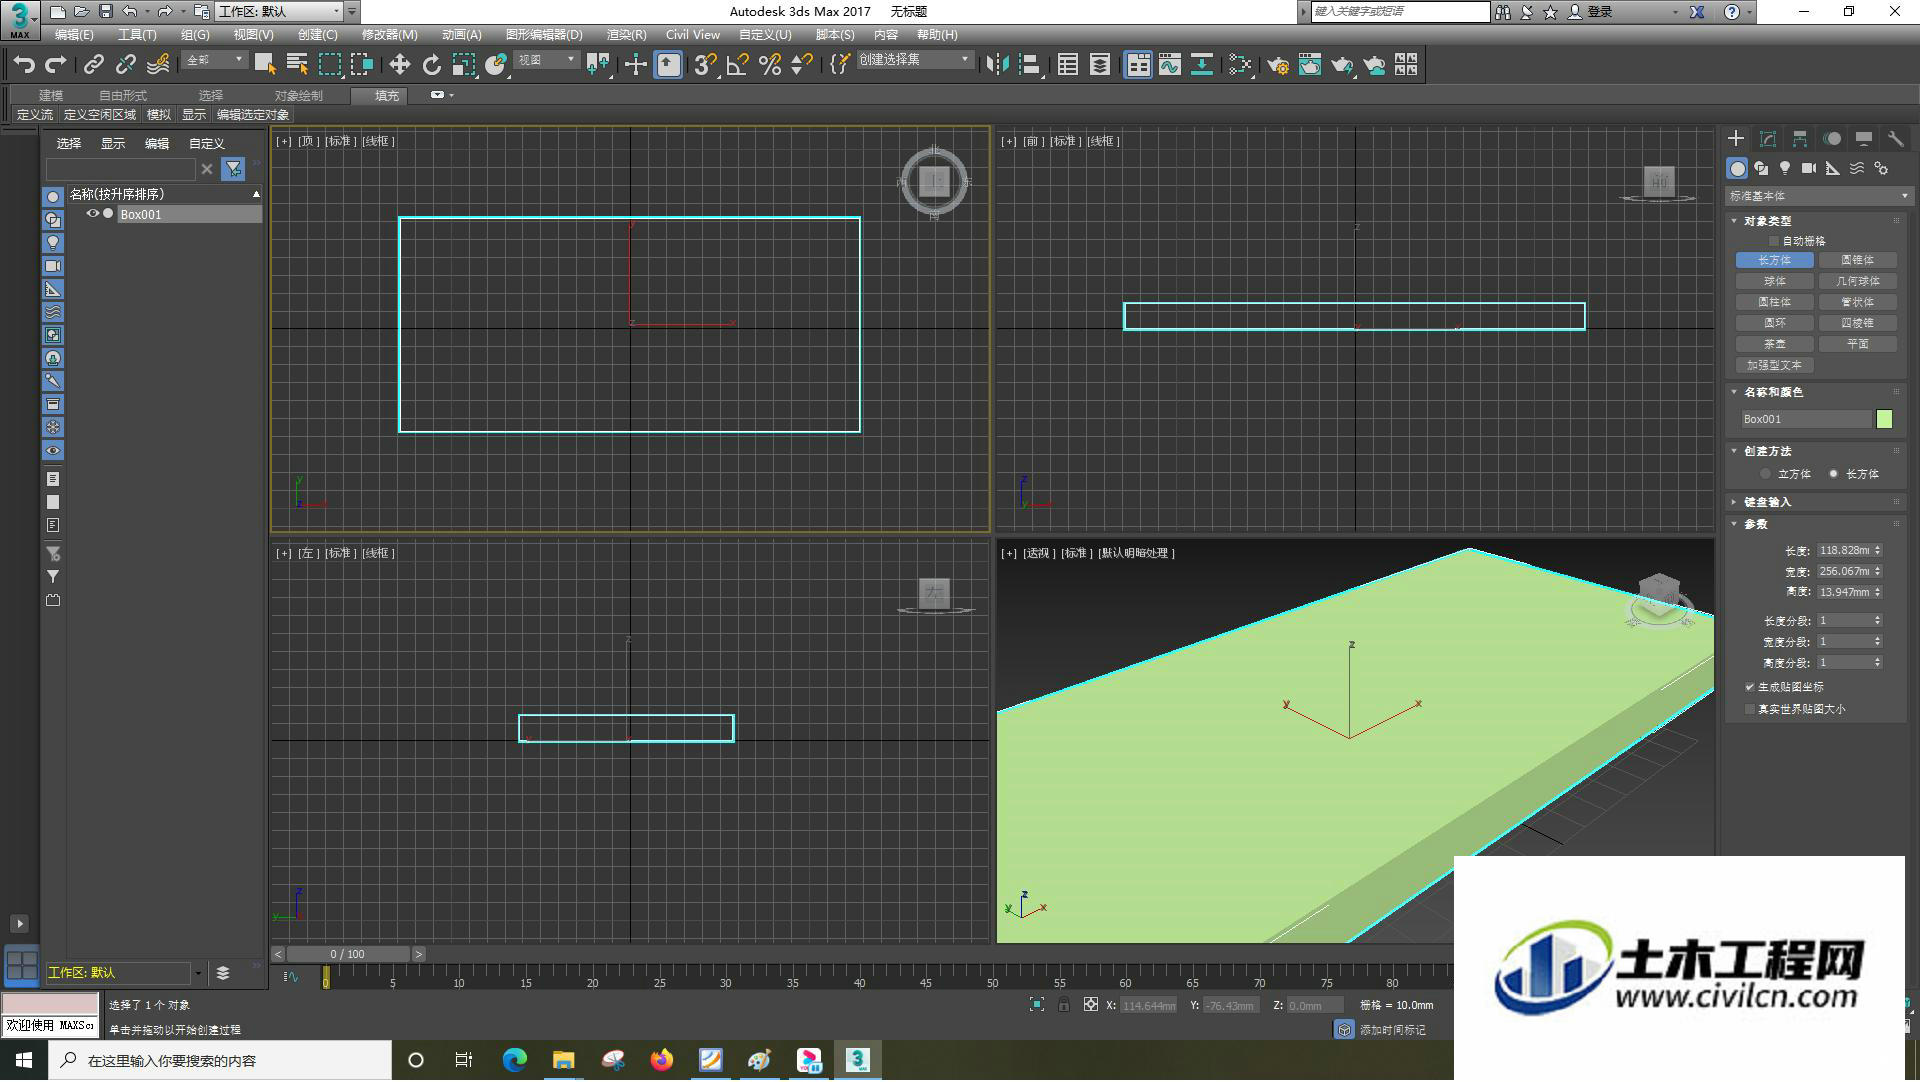Select the Select and Link tool

point(94,65)
